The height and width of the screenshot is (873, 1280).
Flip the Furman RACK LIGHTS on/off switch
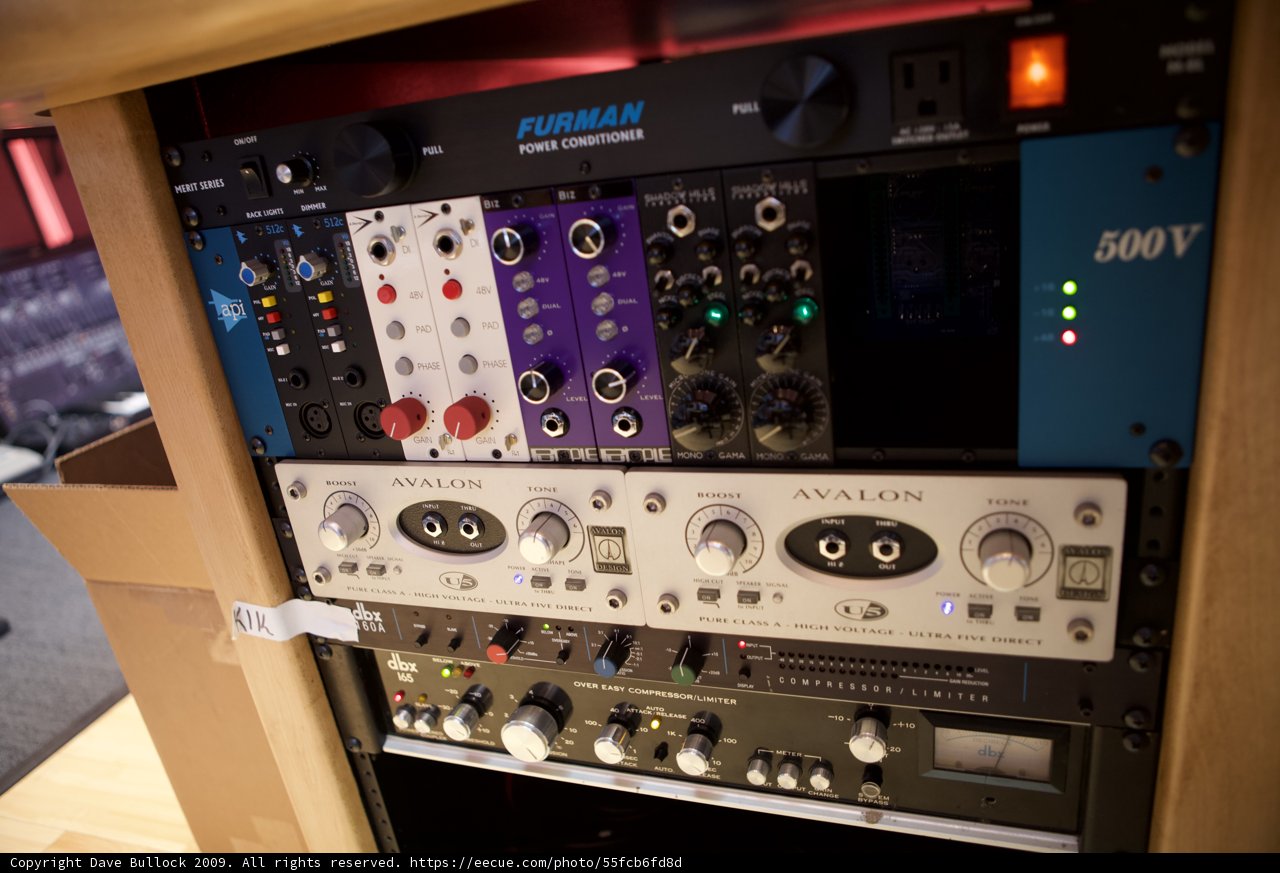tap(255, 178)
